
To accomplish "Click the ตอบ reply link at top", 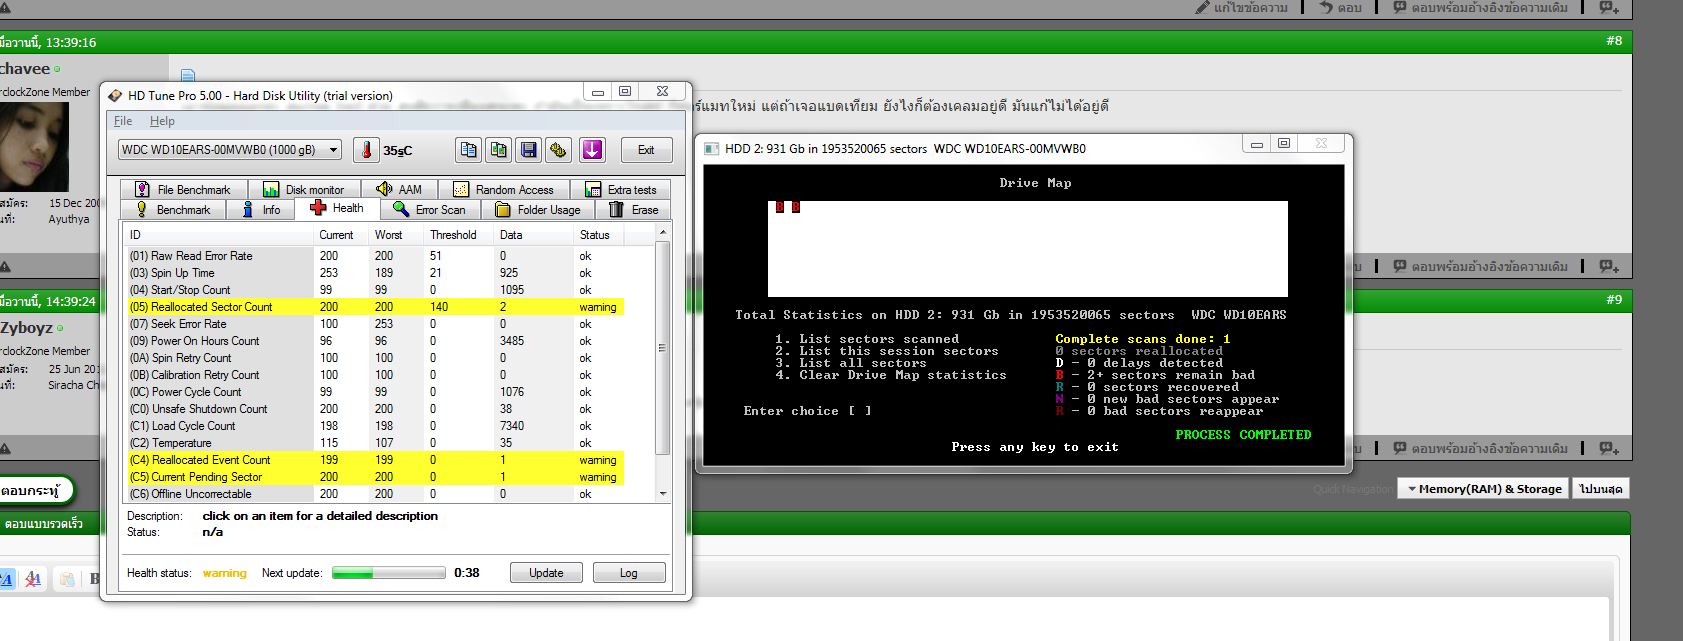I will point(1340,7).
